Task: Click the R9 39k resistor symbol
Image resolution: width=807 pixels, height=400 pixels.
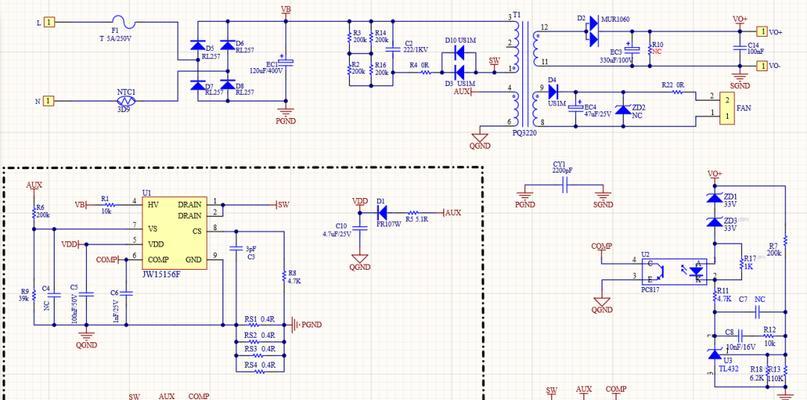Action: [34, 295]
